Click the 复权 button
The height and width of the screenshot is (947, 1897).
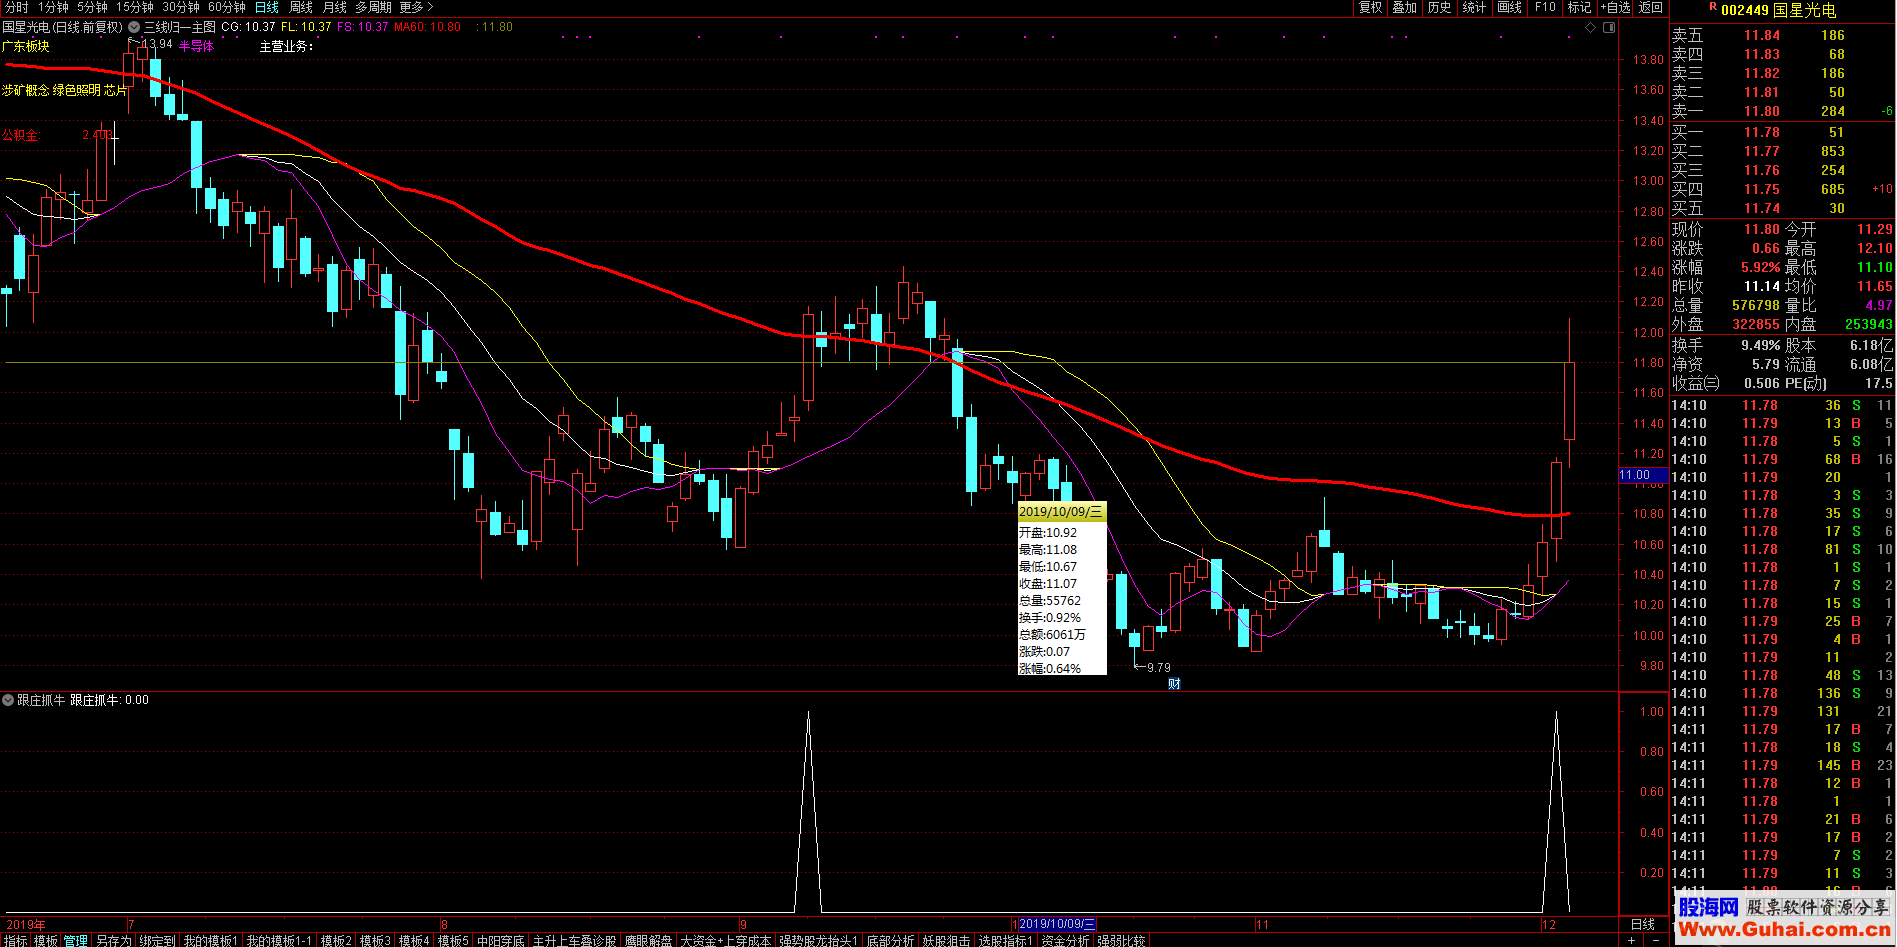(1370, 7)
